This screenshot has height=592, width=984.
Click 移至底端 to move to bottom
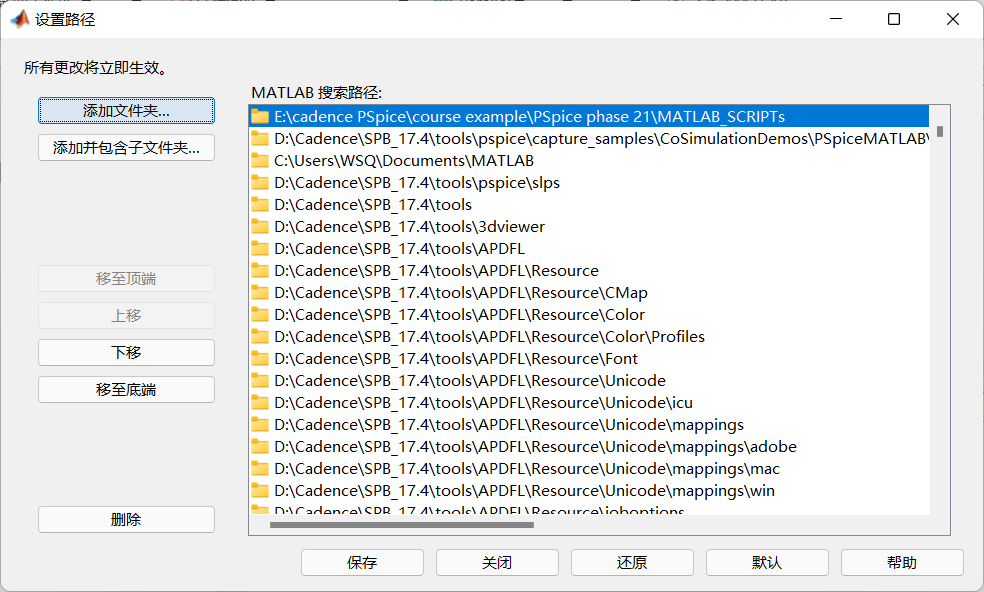tap(126, 389)
